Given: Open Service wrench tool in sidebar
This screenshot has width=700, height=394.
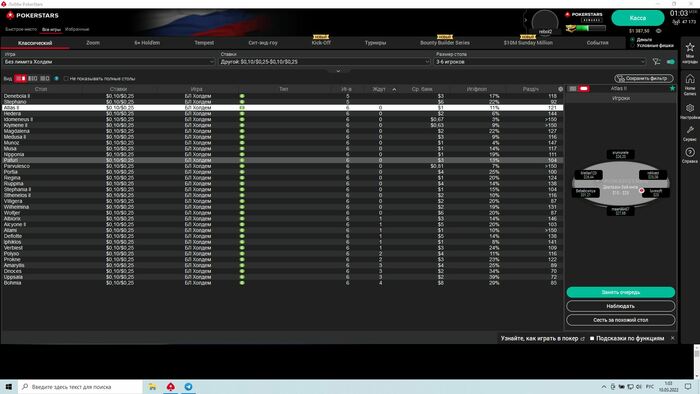Looking at the screenshot, I should point(690,130).
